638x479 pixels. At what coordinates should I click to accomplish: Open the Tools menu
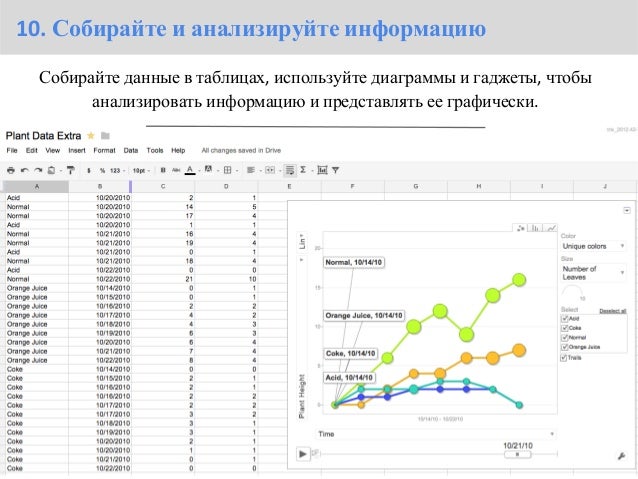pos(155,150)
